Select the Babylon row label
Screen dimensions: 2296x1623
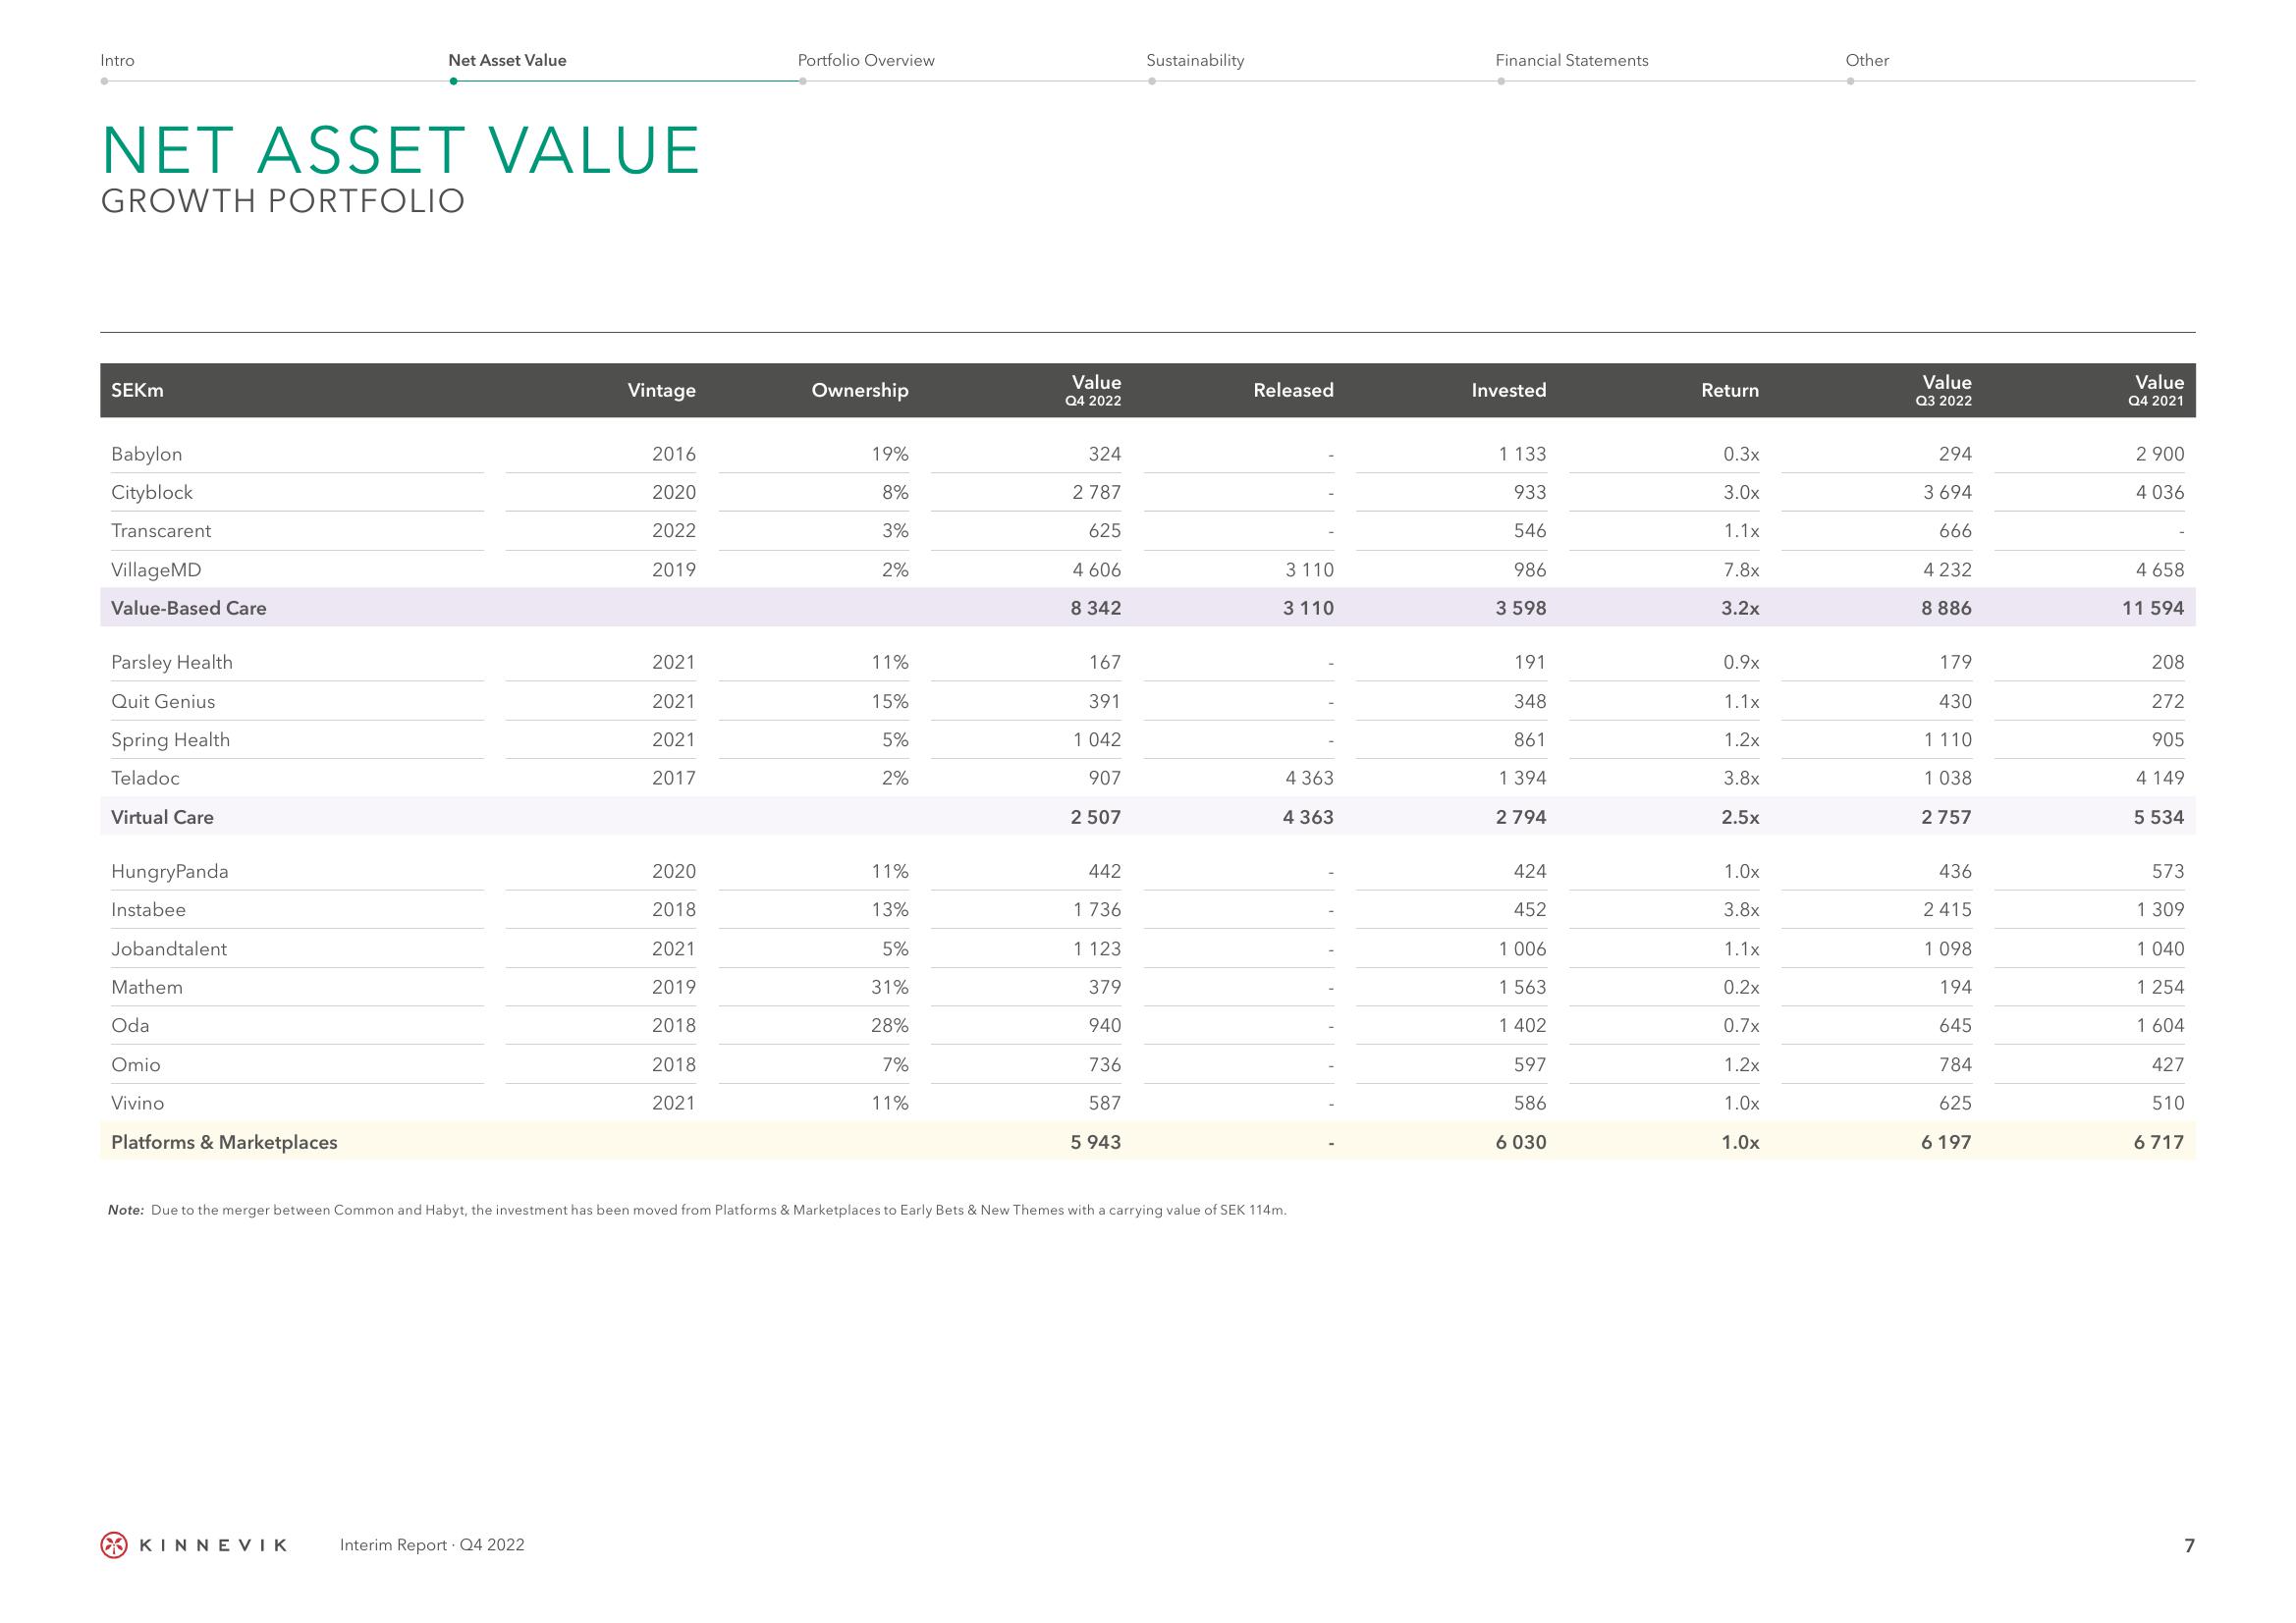[147, 454]
